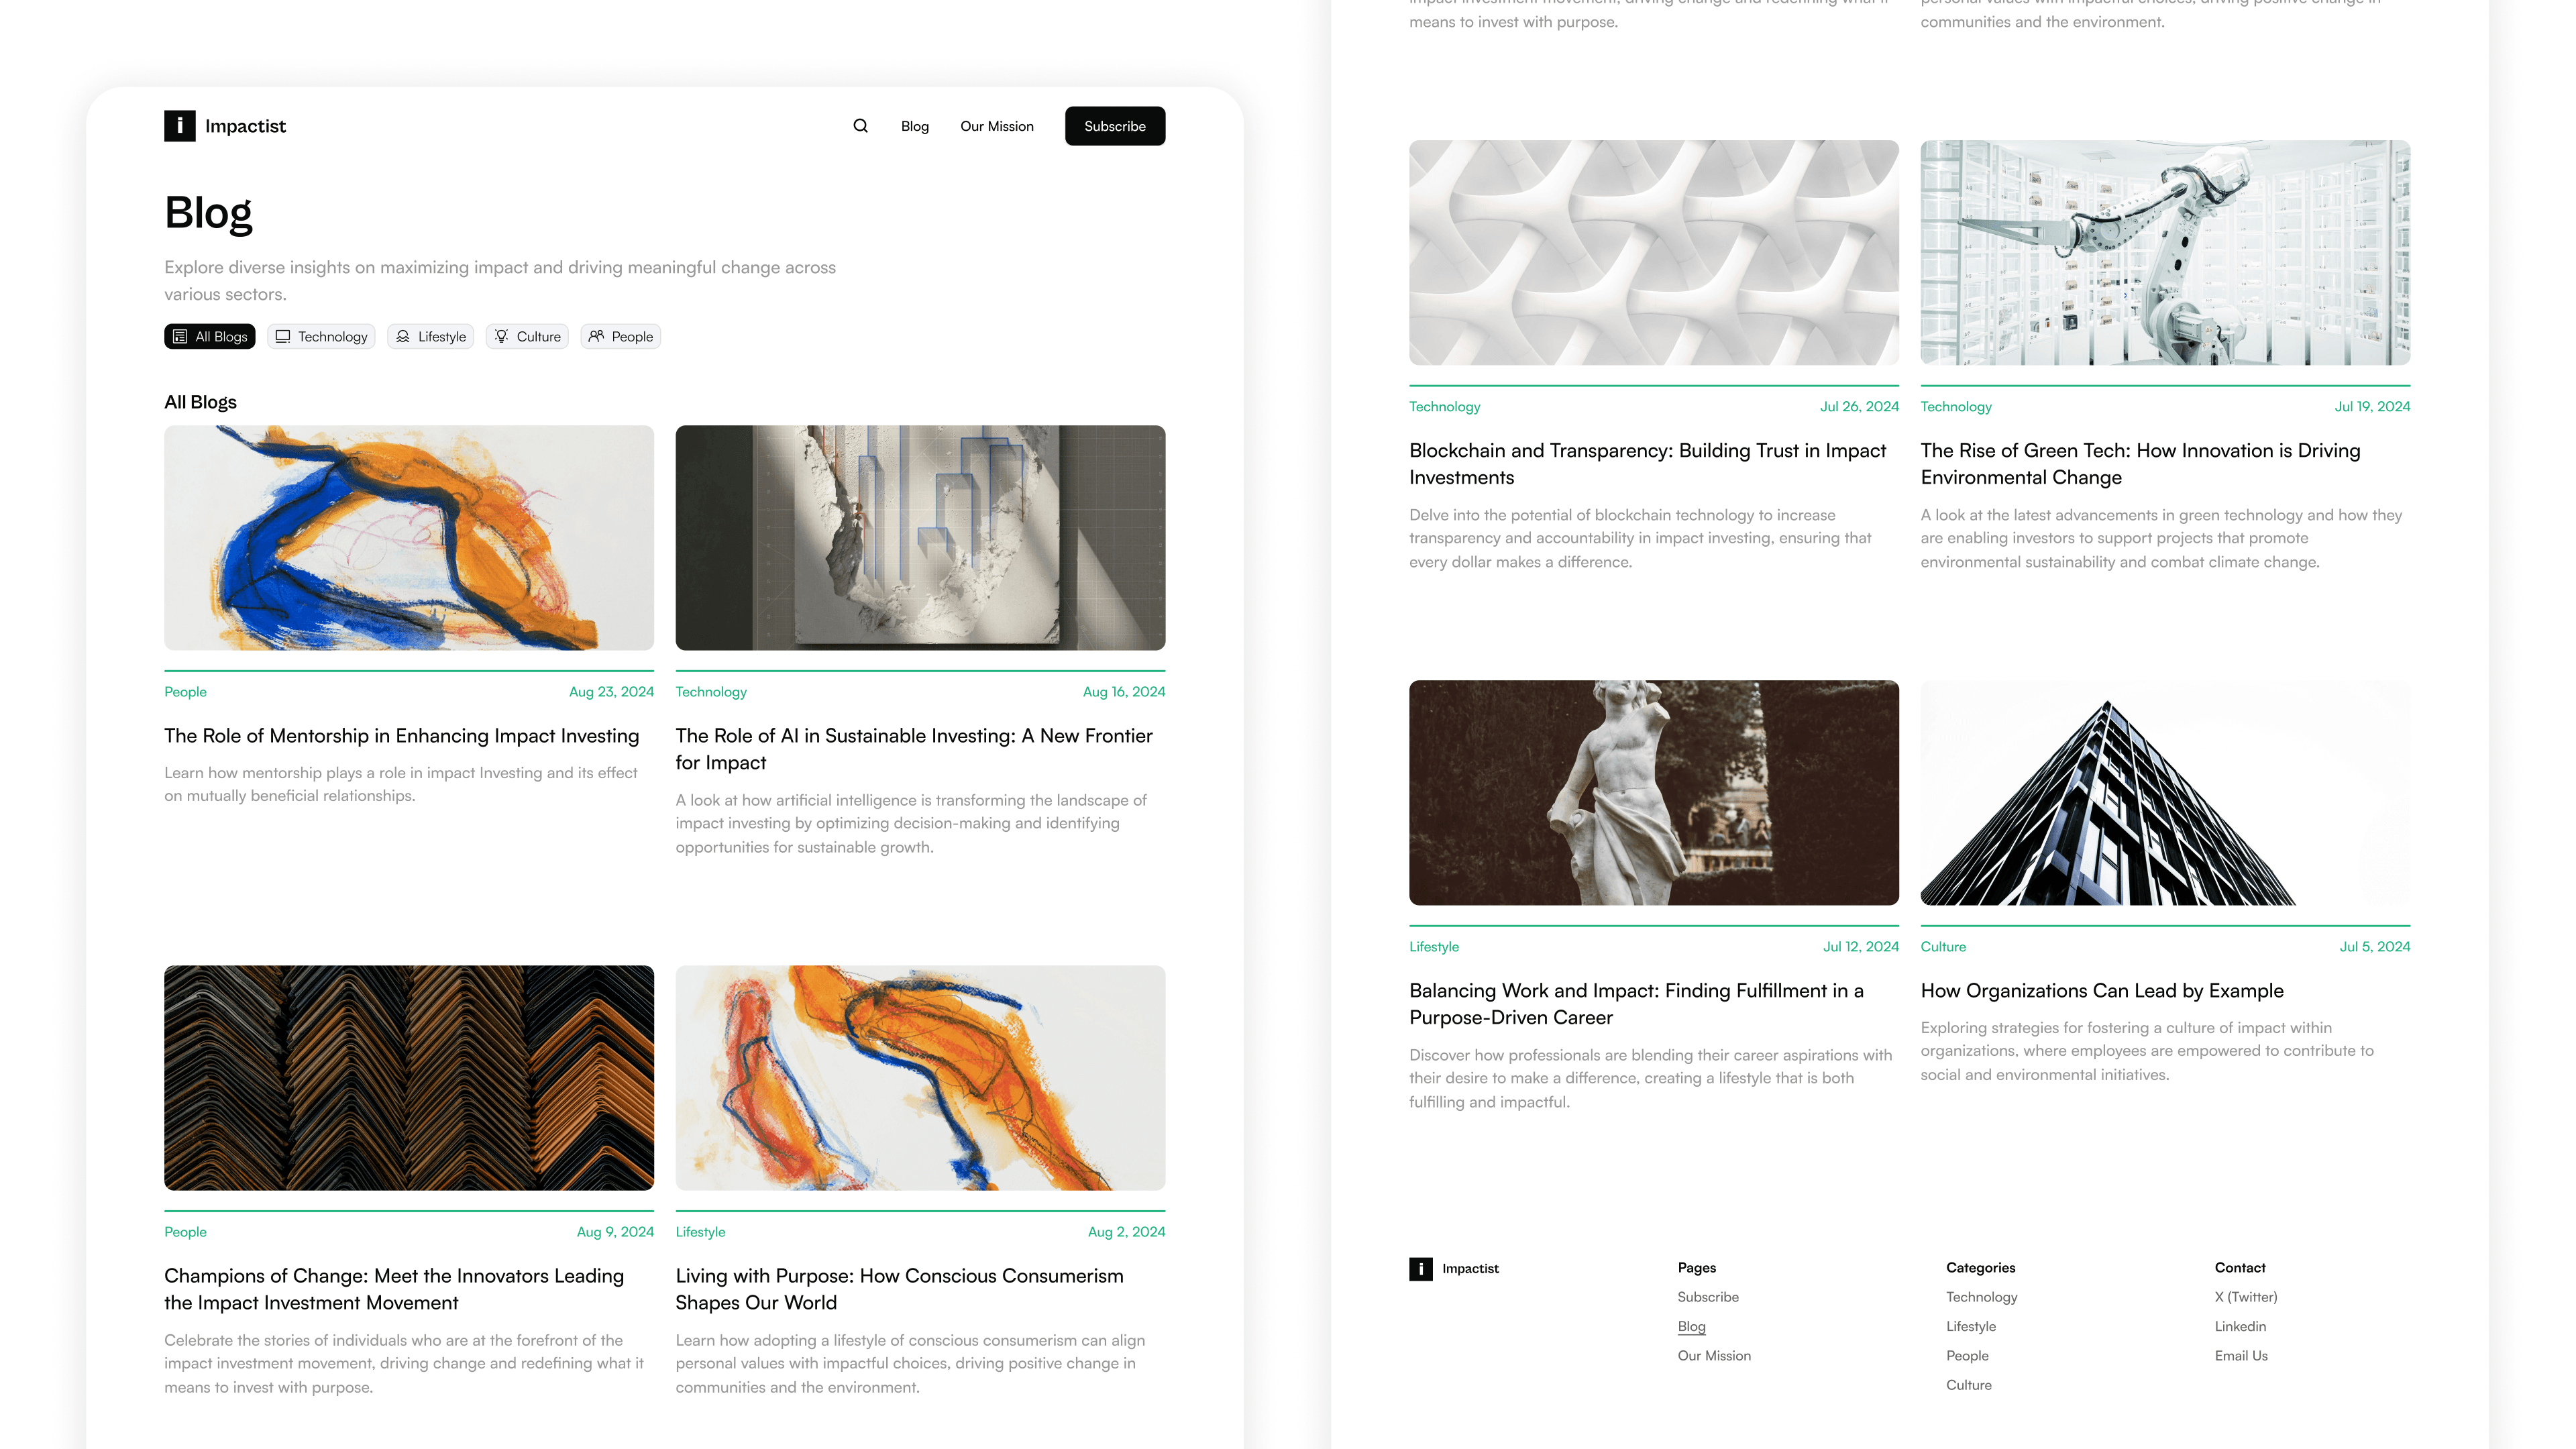Click the footer 'Categories' column heading
2576x1449 pixels.
point(1980,1268)
